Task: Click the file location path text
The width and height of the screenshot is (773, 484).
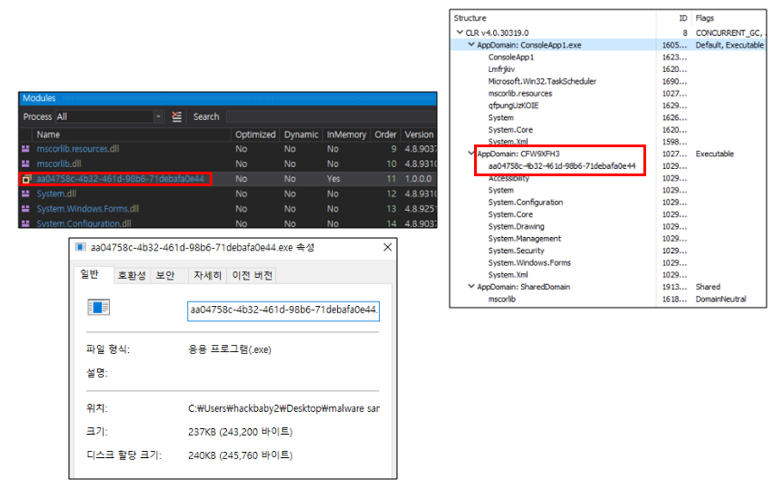Action: pyautogui.click(x=283, y=408)
